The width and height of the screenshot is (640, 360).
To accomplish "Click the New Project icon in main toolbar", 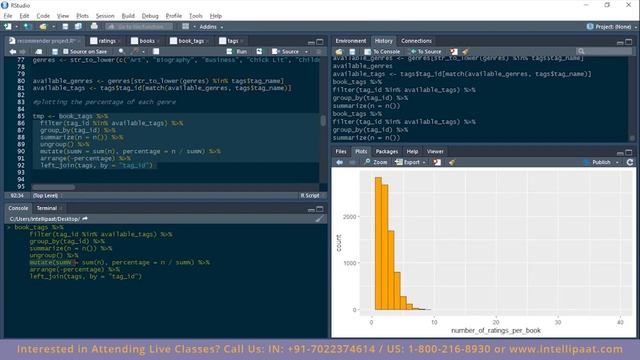I will (27, 27).
